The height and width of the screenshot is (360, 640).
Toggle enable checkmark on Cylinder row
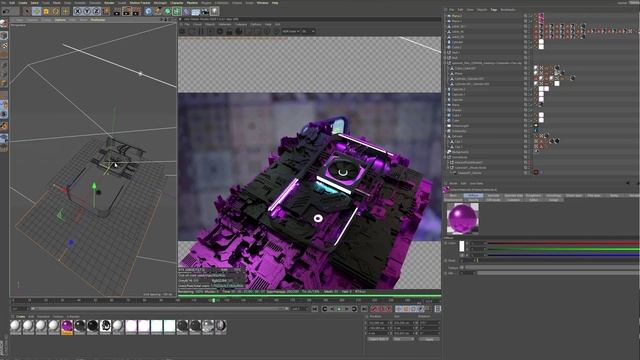pyautogui.click(x=530, y=42)
